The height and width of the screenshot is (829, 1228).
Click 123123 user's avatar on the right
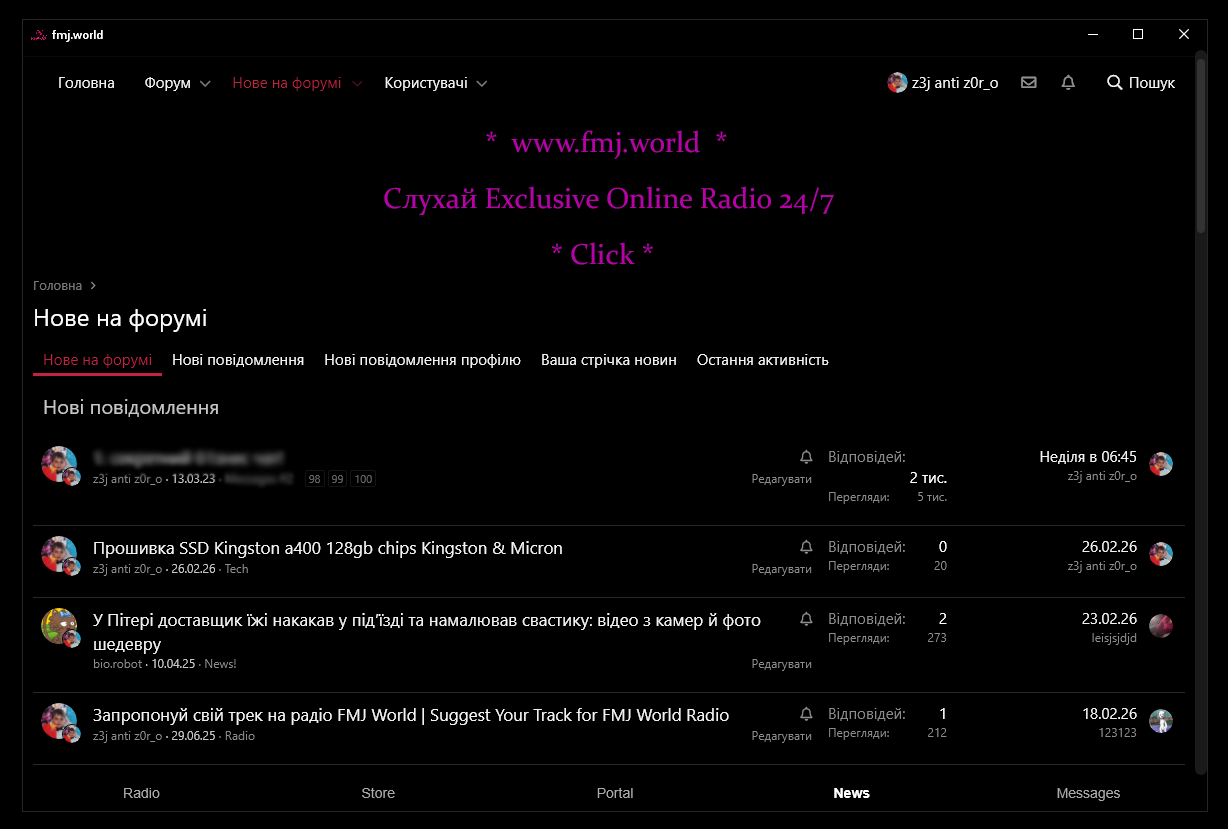click(x=1160, y=721)
